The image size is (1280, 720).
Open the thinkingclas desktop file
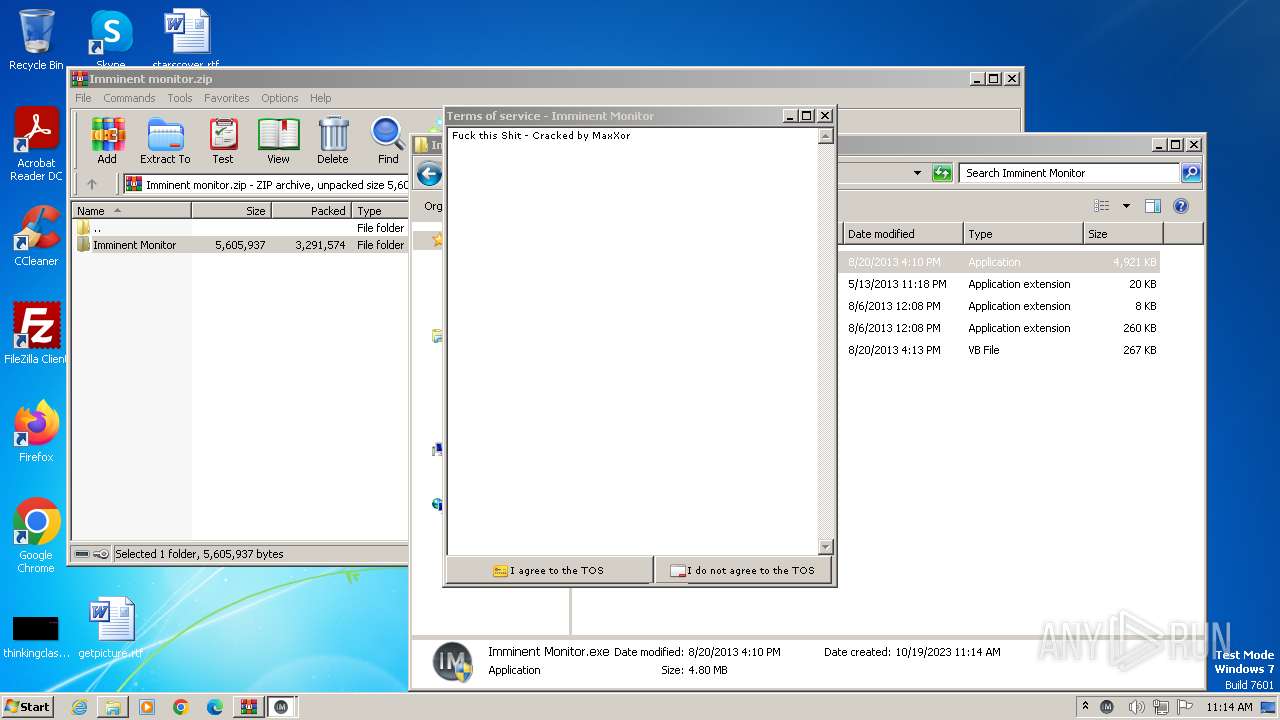pos(36,637)
